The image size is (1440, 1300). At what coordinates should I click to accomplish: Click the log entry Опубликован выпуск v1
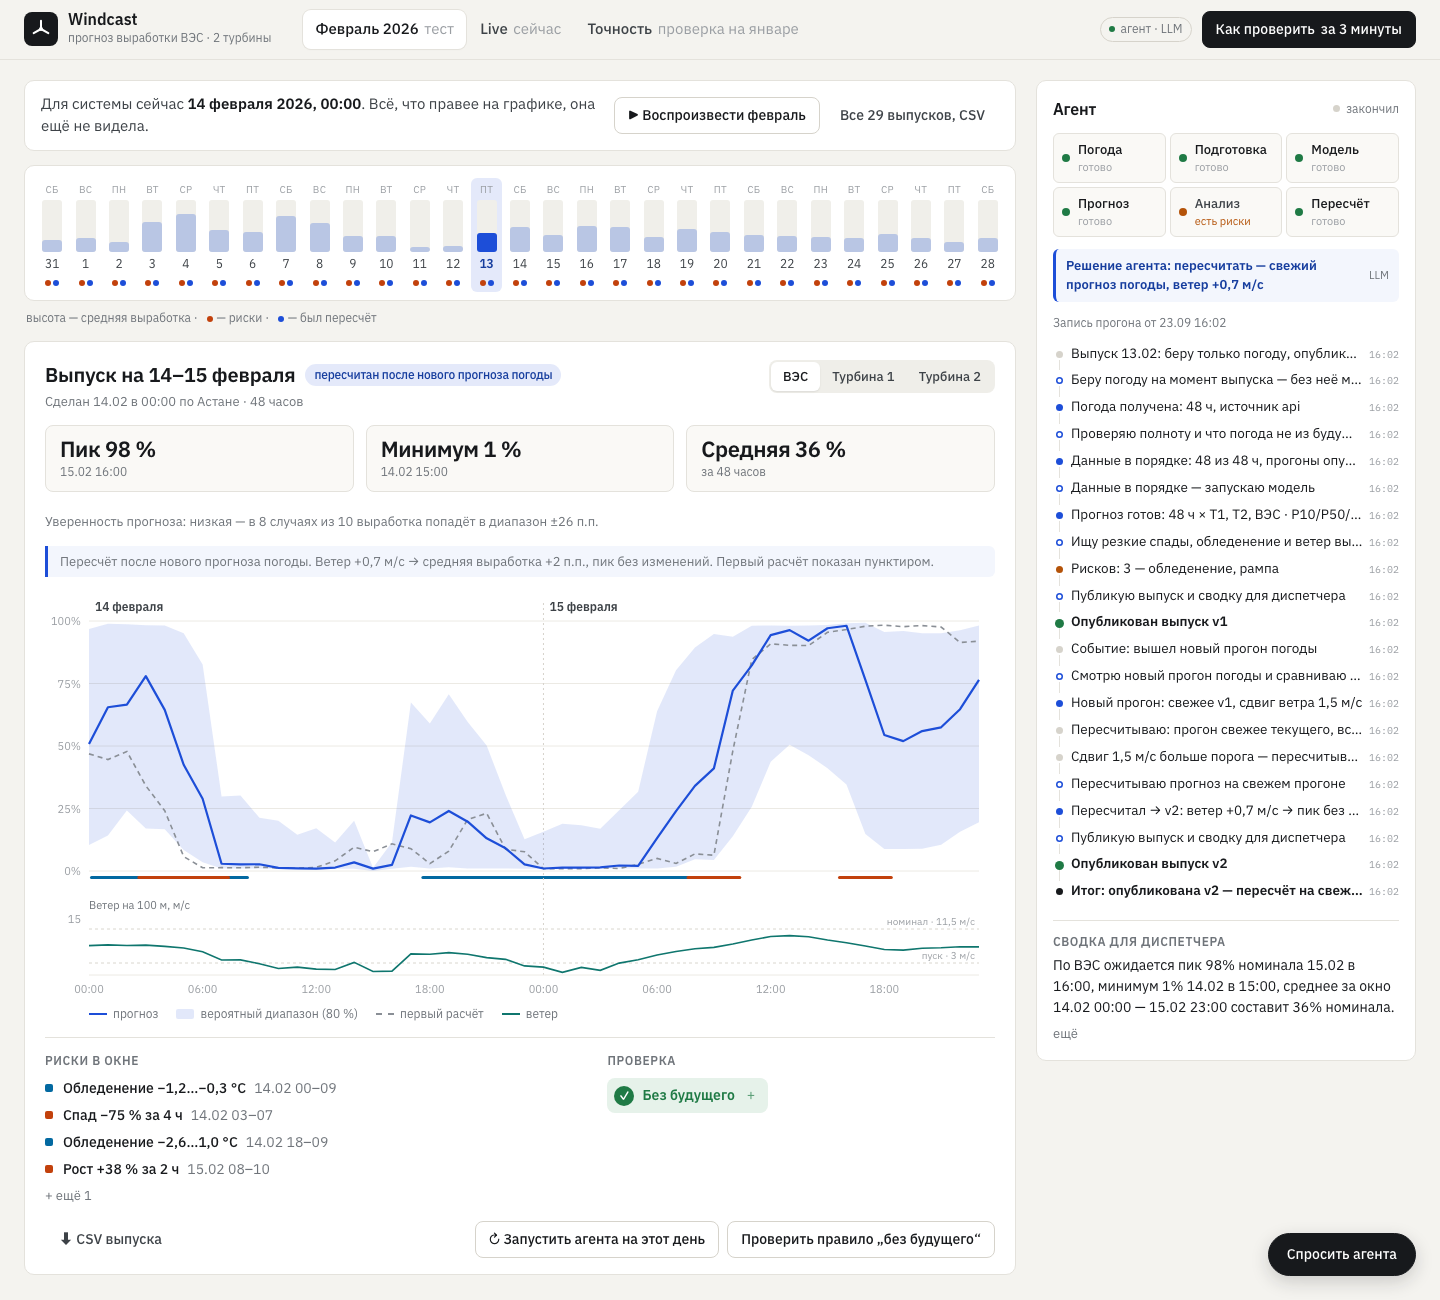click(1226, 622)
